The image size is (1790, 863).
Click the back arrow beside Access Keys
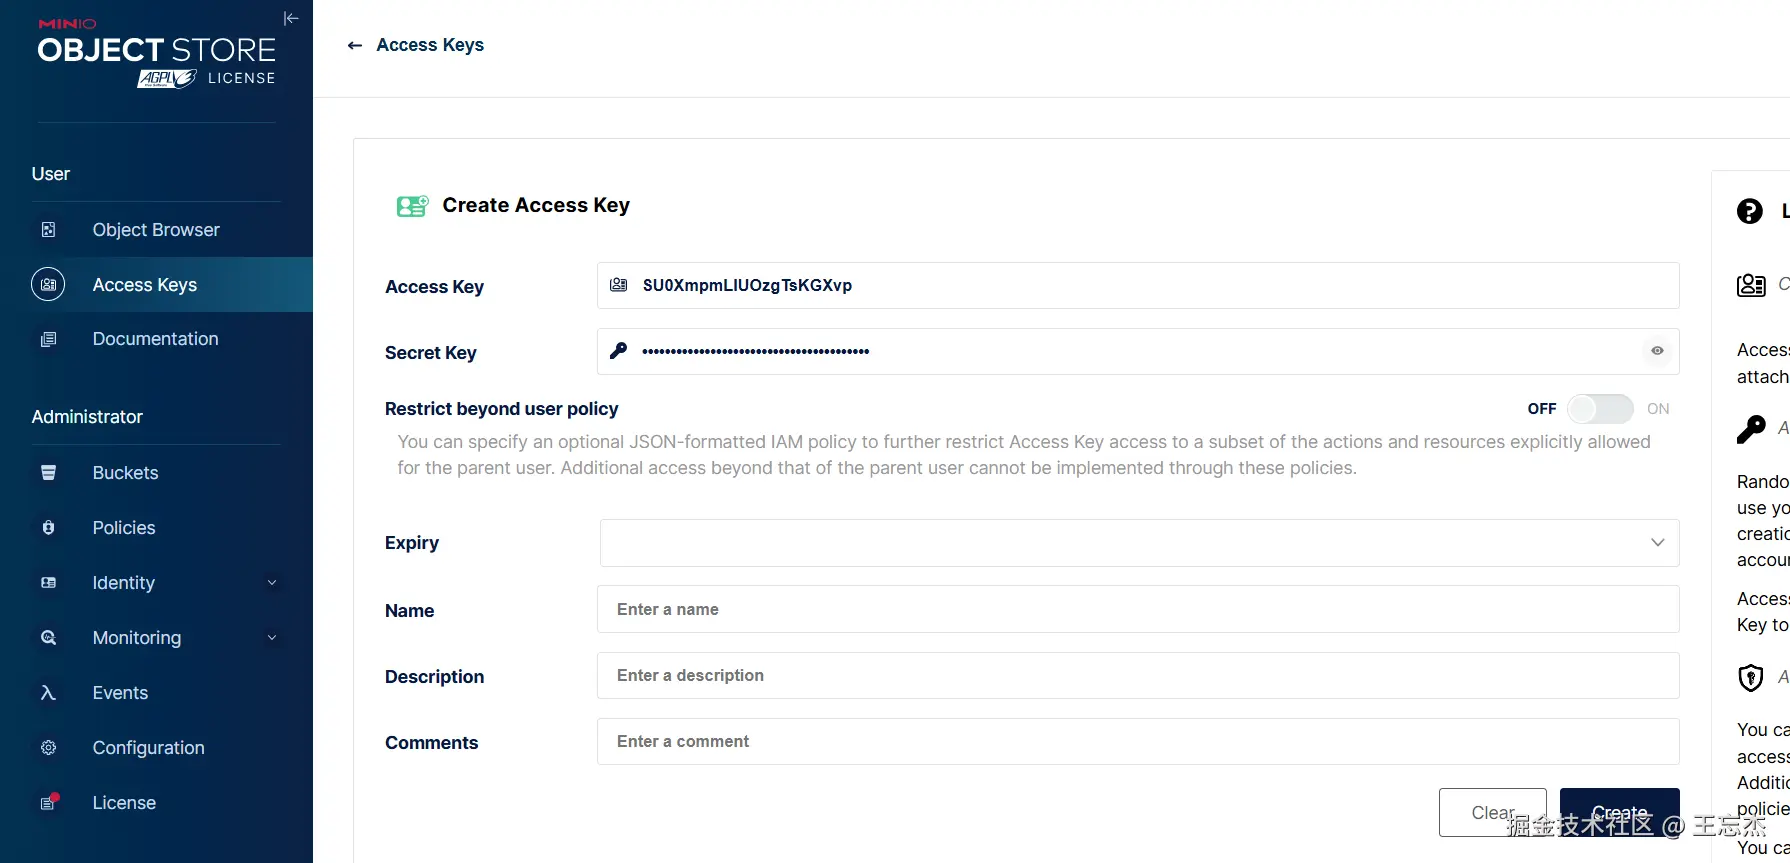(354, 45)
